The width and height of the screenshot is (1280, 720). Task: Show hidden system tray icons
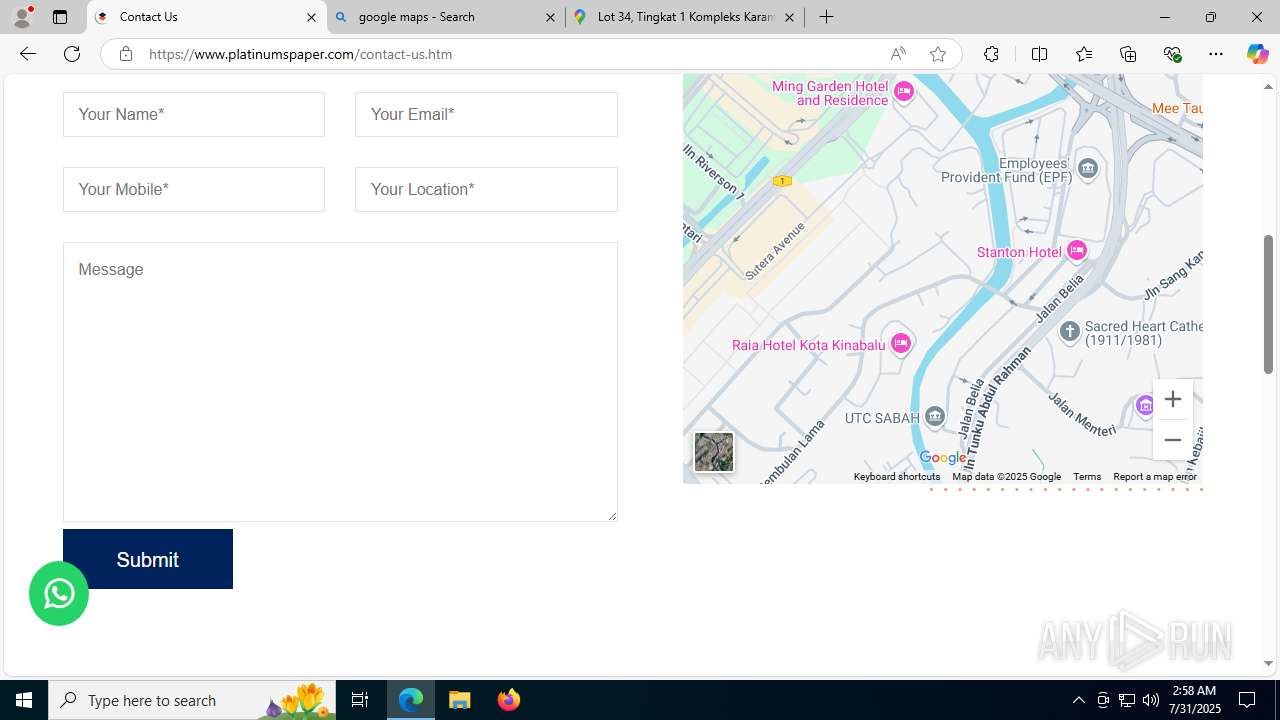pos(1078,700)
